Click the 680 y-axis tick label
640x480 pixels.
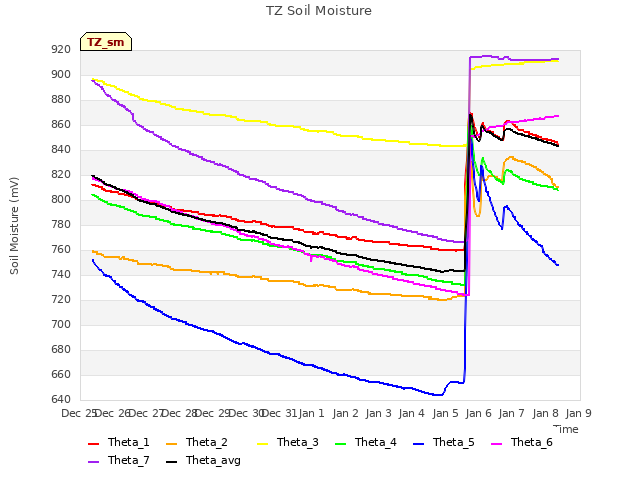61,349
